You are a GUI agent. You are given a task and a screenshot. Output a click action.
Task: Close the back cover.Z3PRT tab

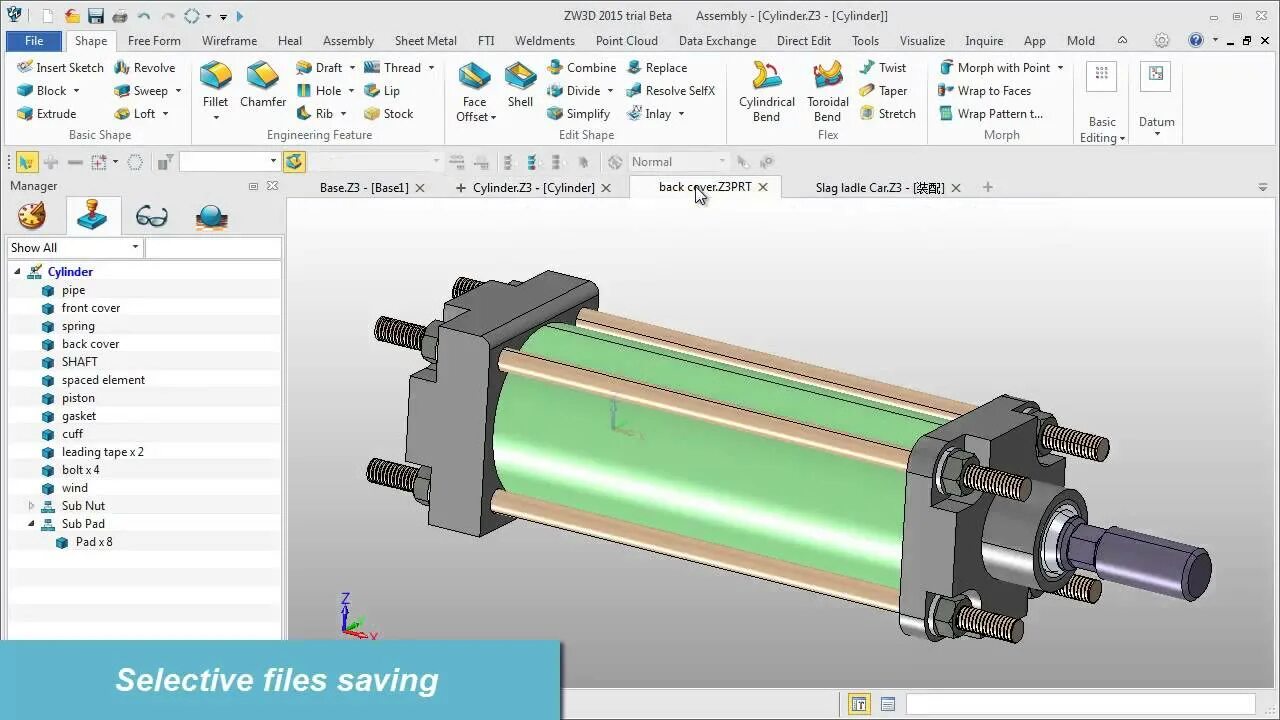coord(763,187)
